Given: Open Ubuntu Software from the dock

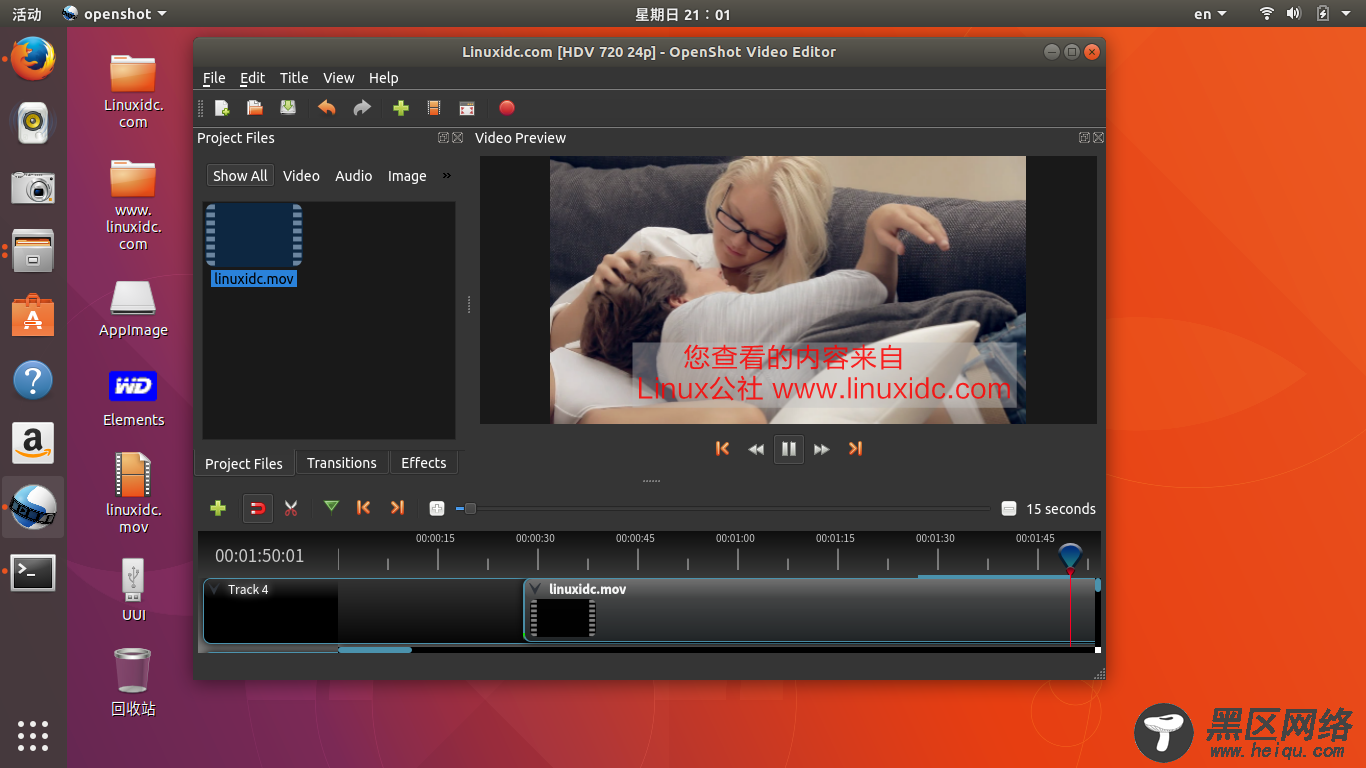Looking at the screenshot, I should coord(33,315).
